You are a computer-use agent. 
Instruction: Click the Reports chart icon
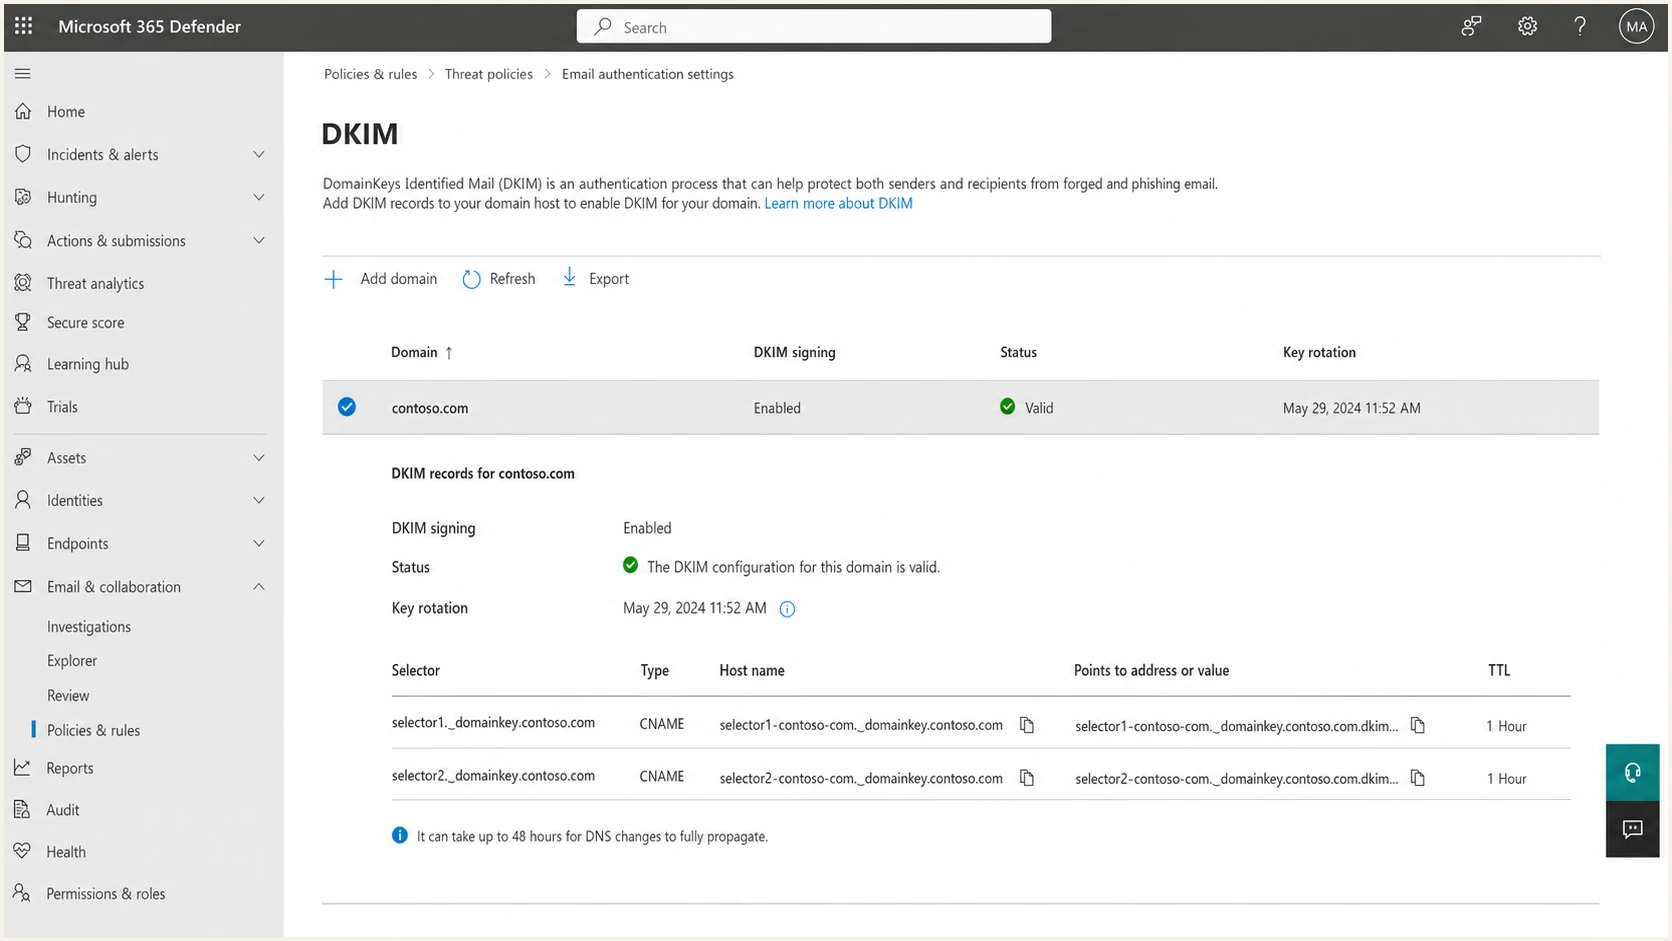(23, 767)
